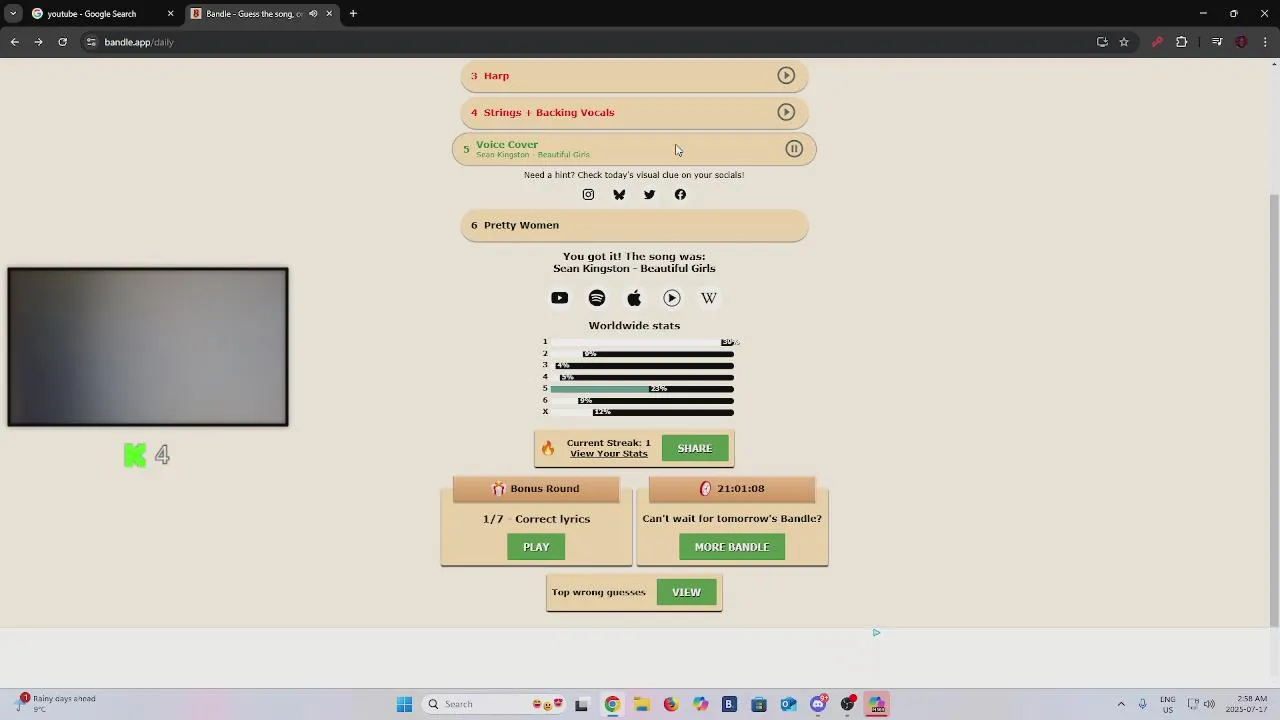The image size is (1280, 720).
Task: Open the song on YouTube
Action: [x=559, y=298]
